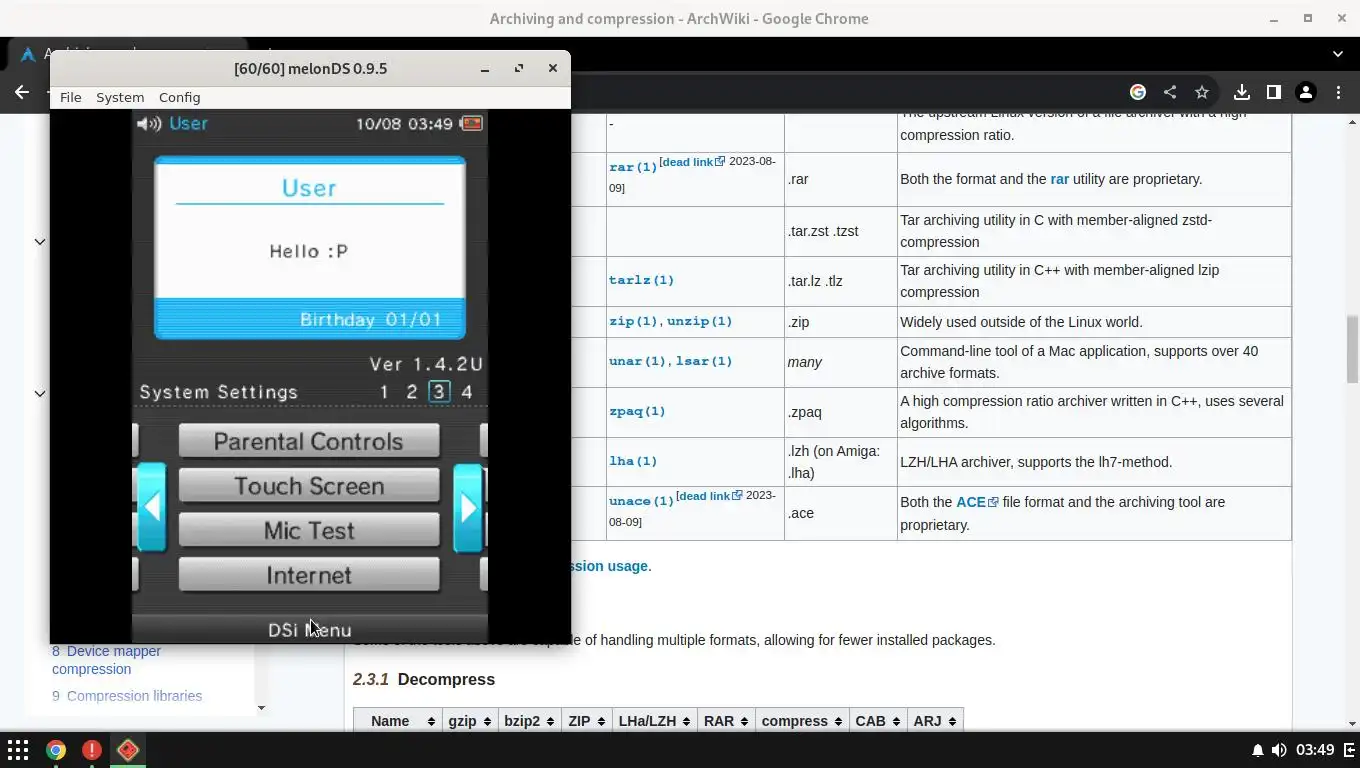The width and height of the screenshot is (1360, 768).
Task: Switch to System Settings page 1
Action: pos(384,392)
